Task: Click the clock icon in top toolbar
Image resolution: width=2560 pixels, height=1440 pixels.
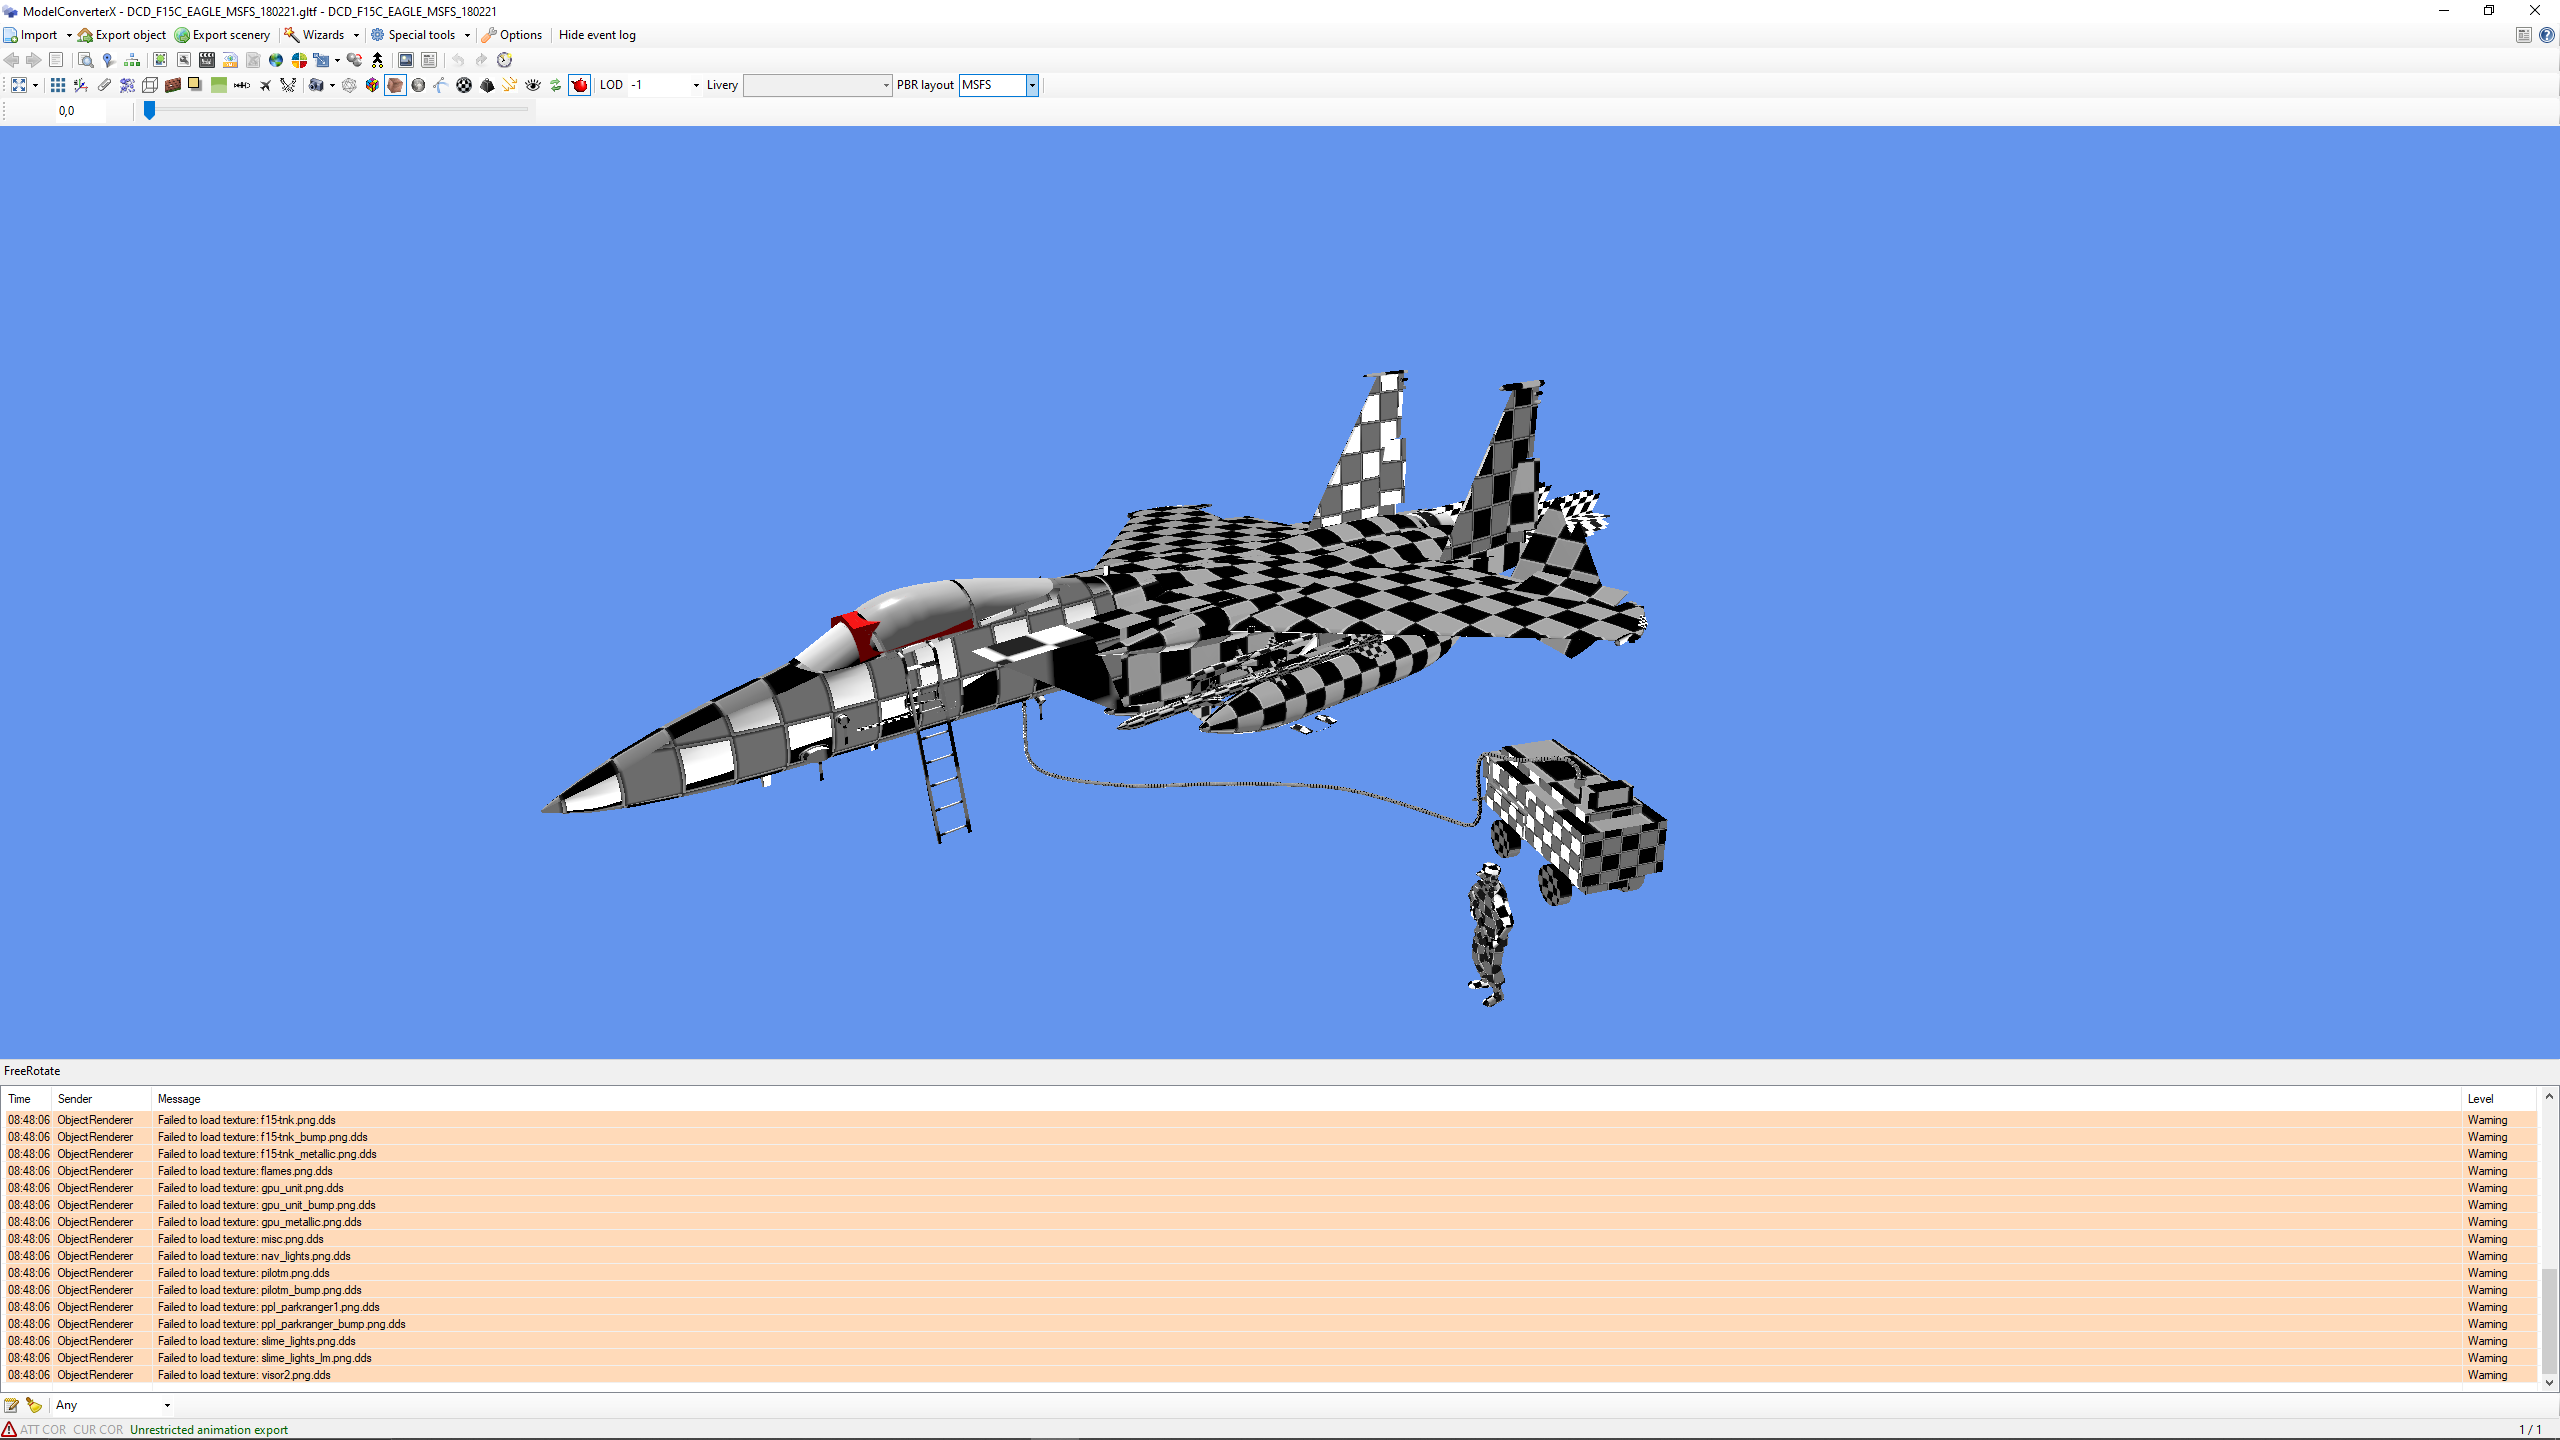Action: (505, 60)
